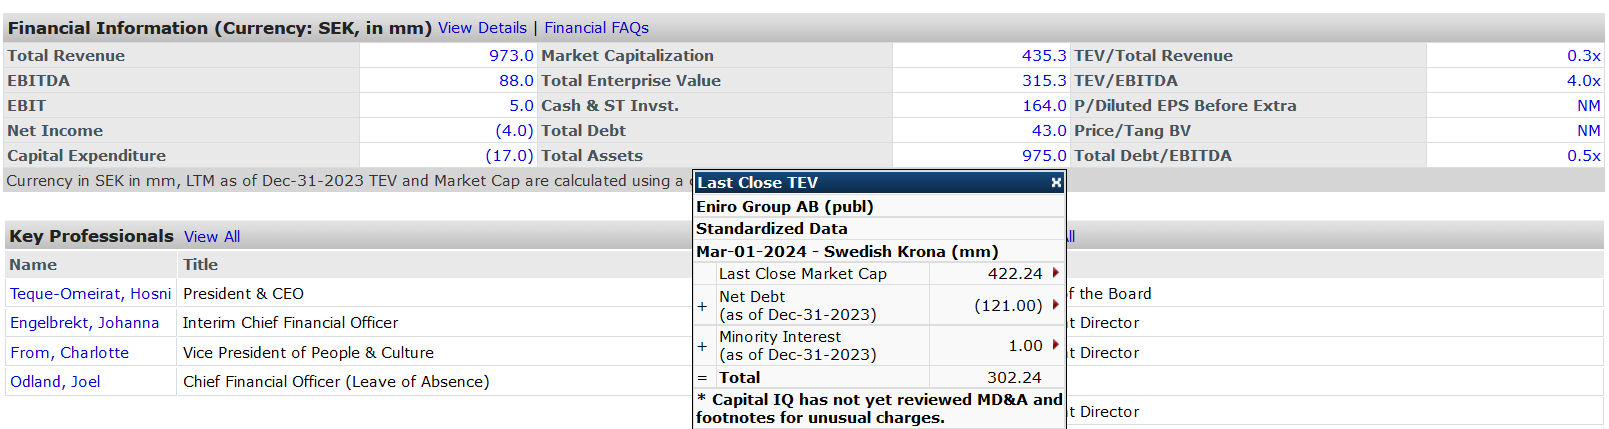Click Total Enterprise Value 315.3

pos(1044,81)
